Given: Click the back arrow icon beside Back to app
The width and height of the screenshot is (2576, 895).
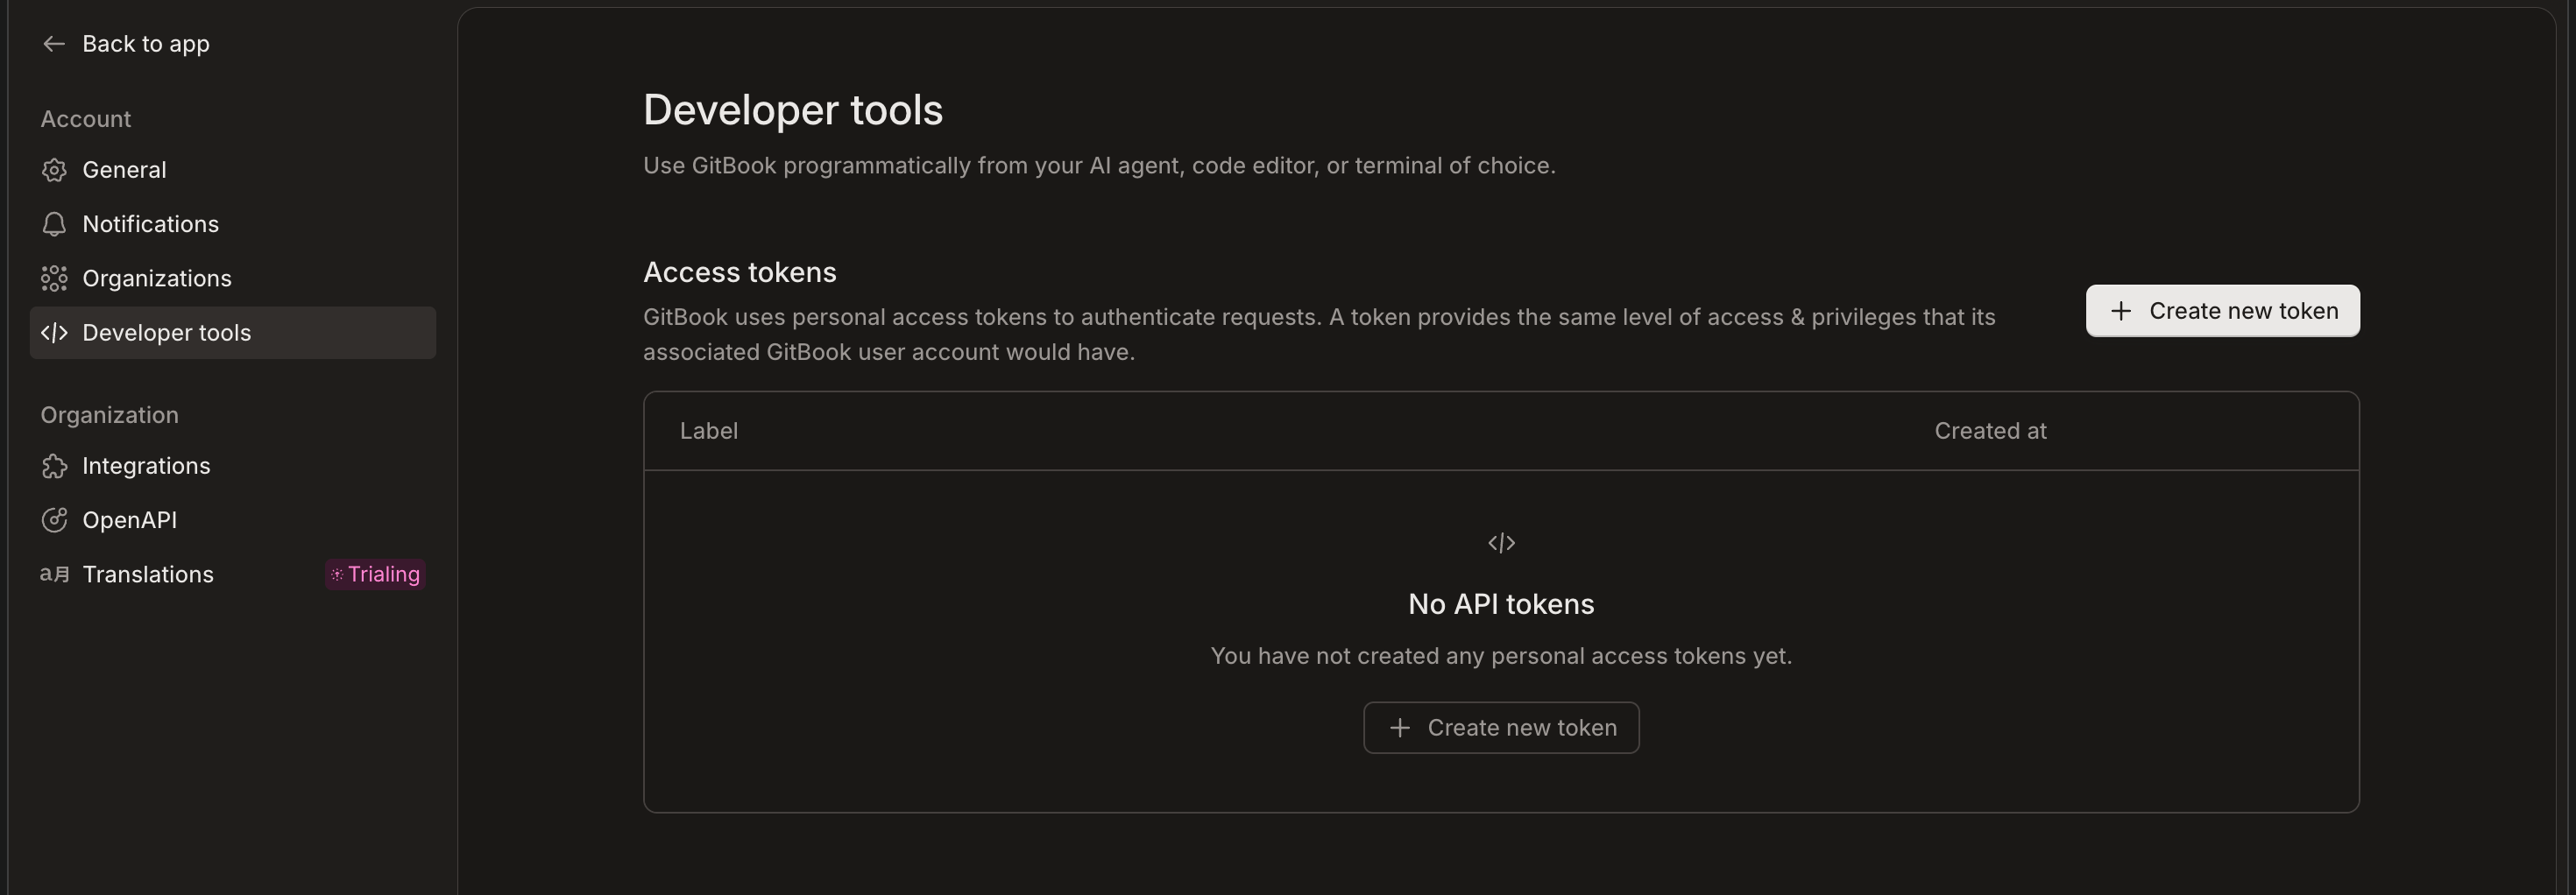Looking at the screenshot, I should pyautogui.click(x=54, y=44).
